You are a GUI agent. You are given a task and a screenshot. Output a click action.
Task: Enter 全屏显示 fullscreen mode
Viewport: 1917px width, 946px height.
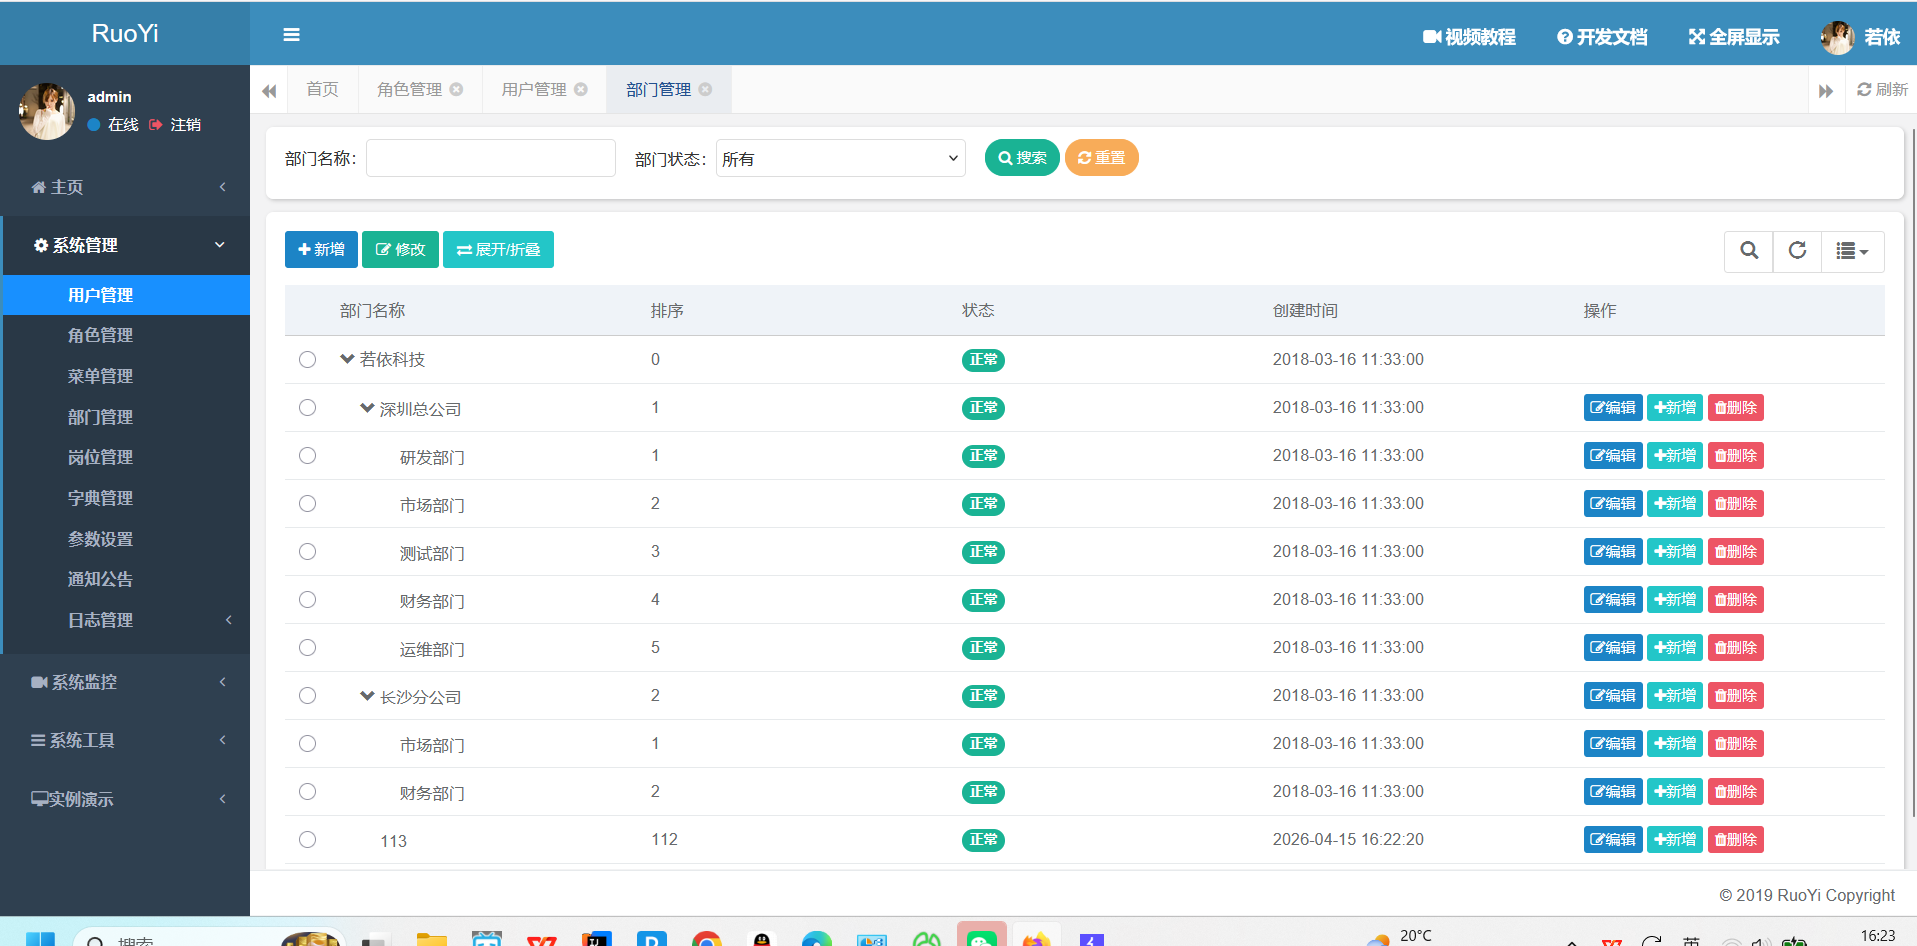click(x=1734, y=37)
